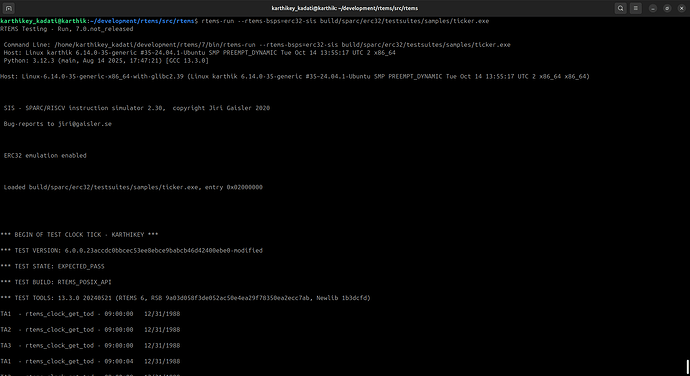Click the 'SIS - SPARC/RISCV instruction simulator' line
The width and height of the screenshot is (690, 376).
137,108
